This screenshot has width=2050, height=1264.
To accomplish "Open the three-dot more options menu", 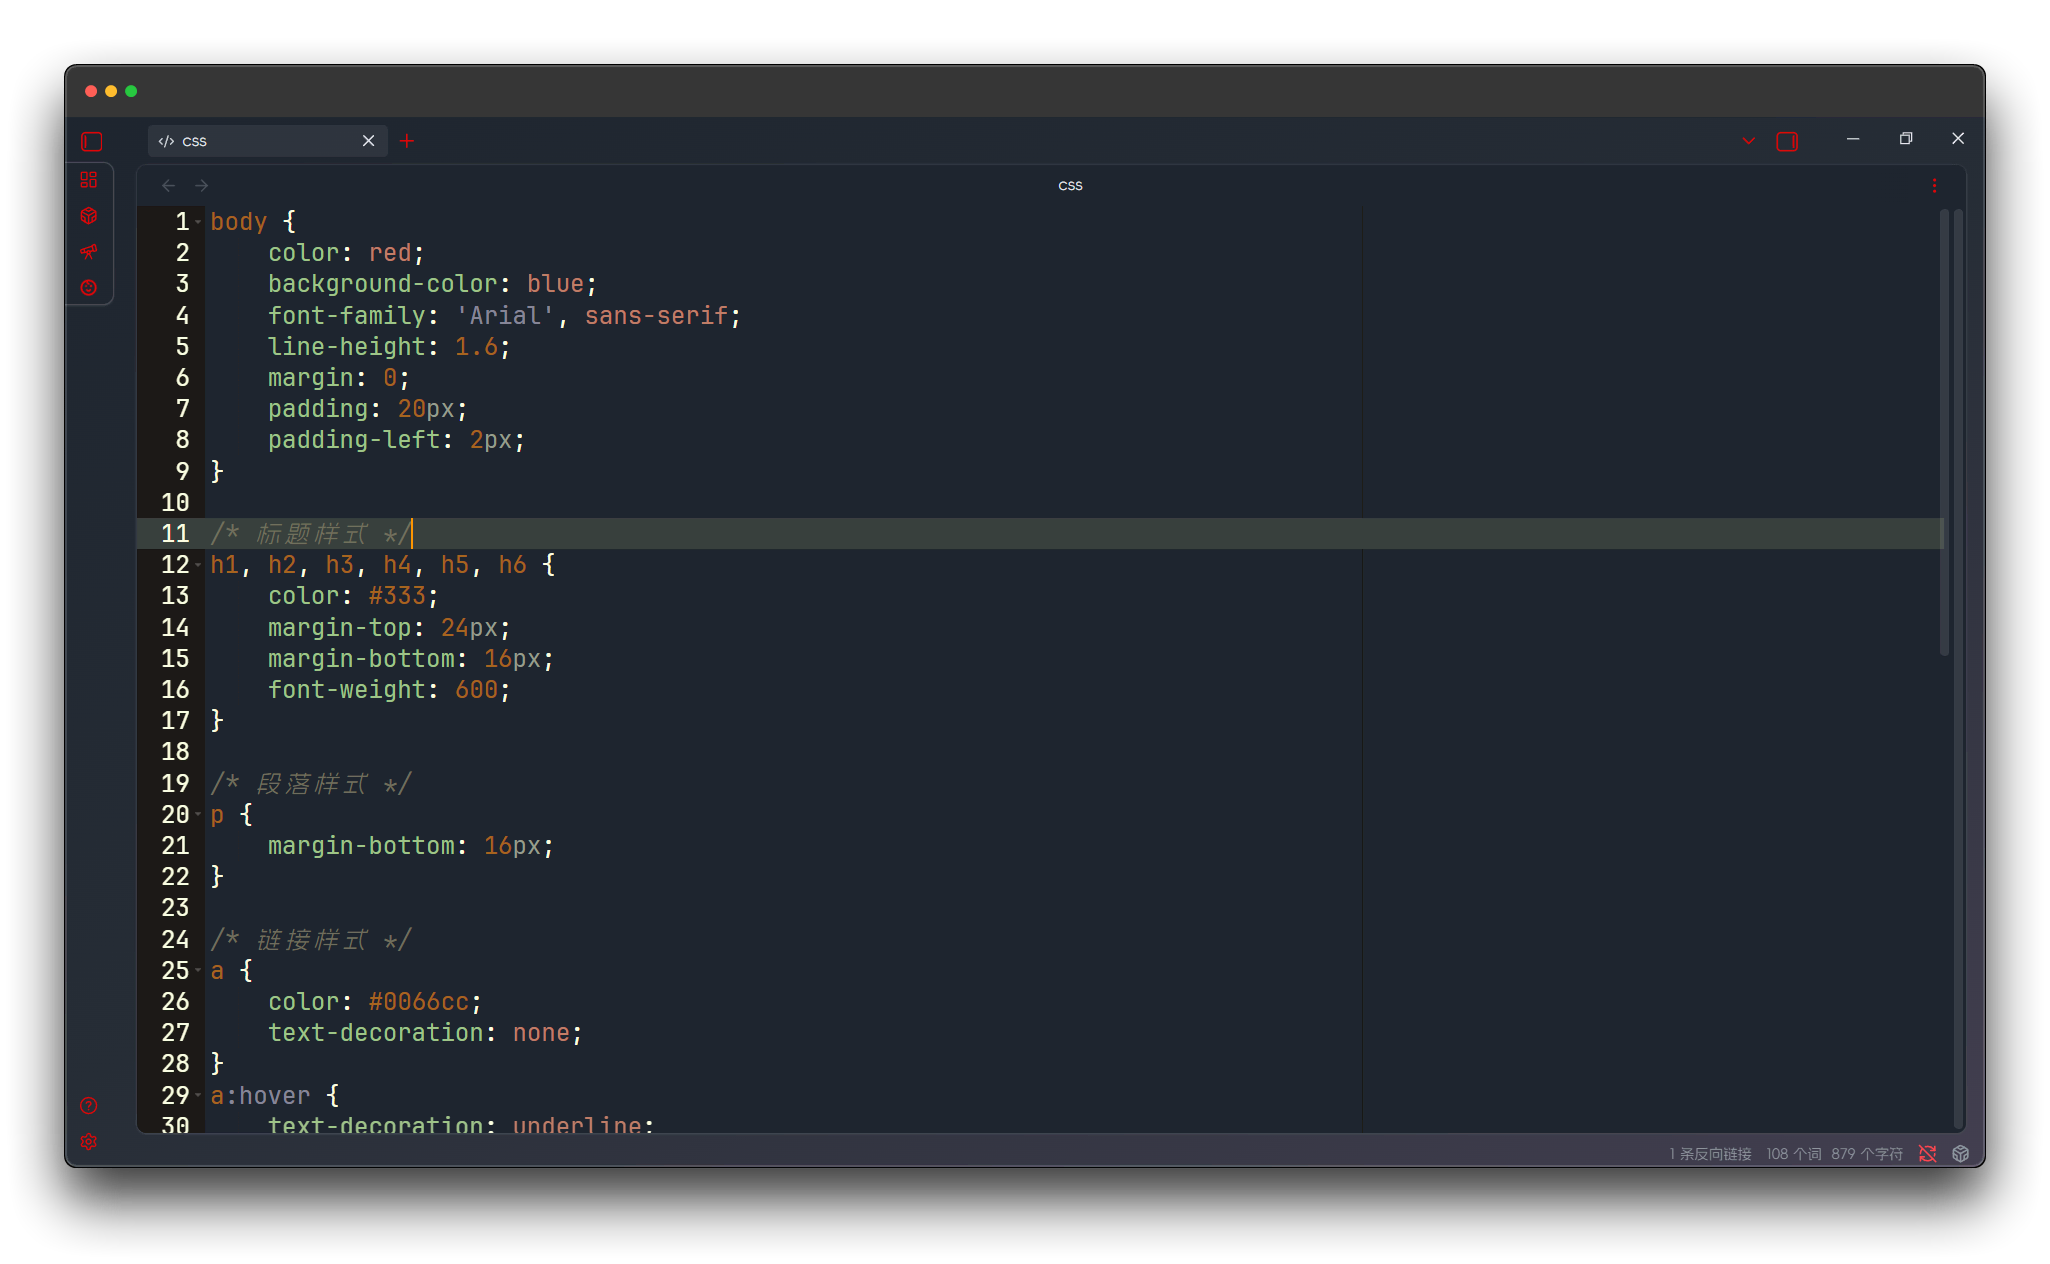I will point(1934,185).
